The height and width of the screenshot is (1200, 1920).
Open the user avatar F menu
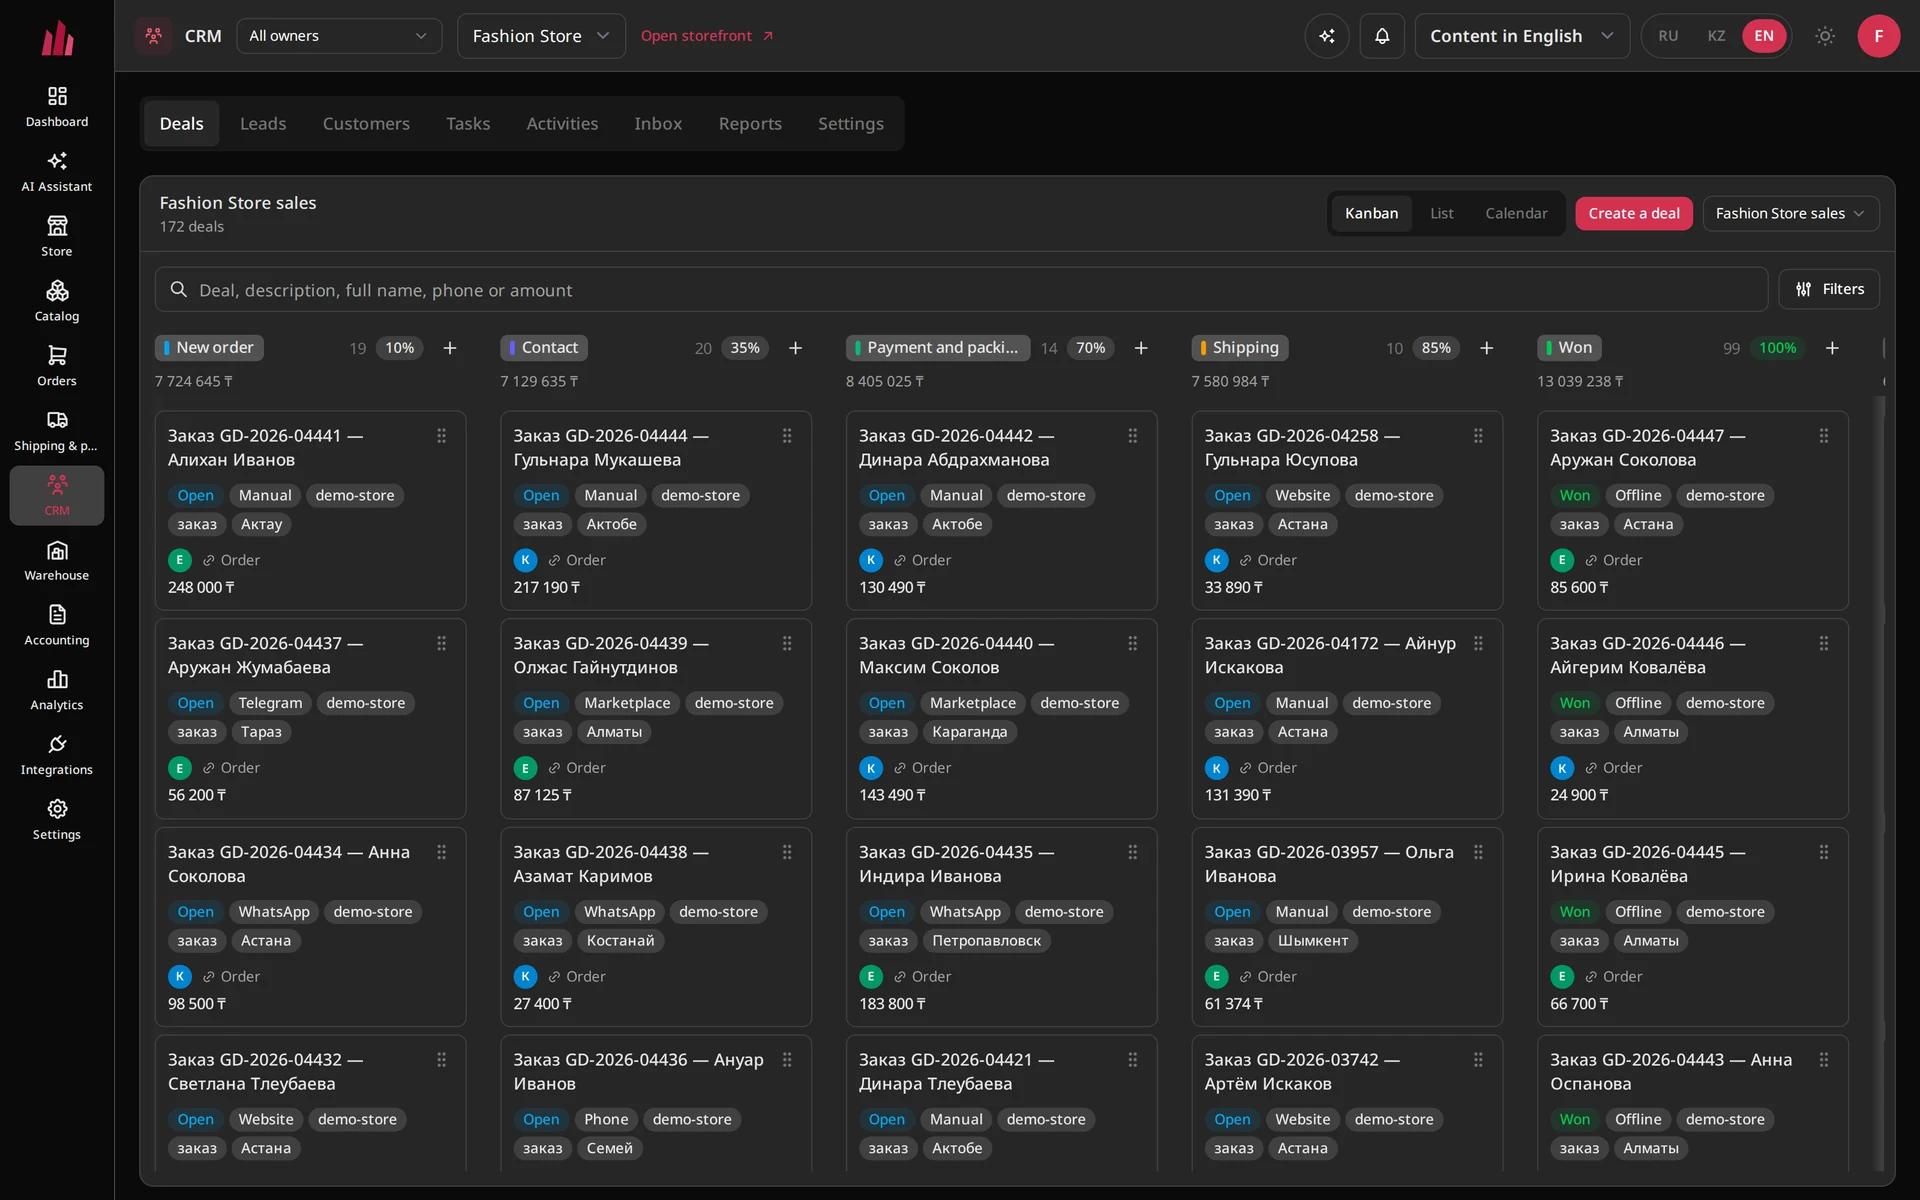point(1879,36)
